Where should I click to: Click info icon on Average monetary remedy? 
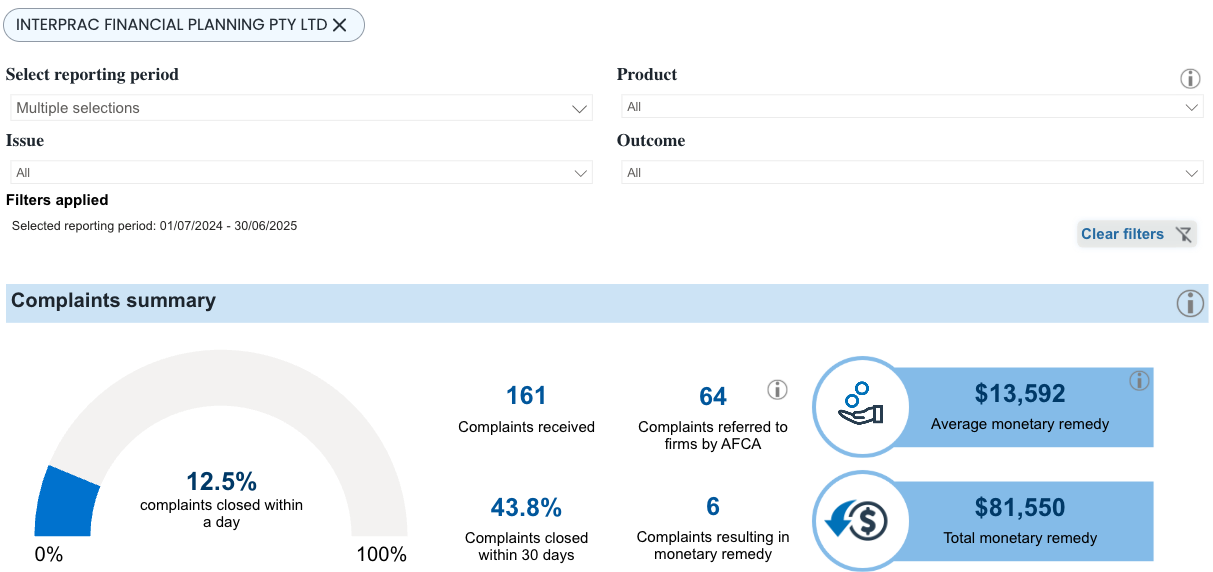[x=1138, y=380]
